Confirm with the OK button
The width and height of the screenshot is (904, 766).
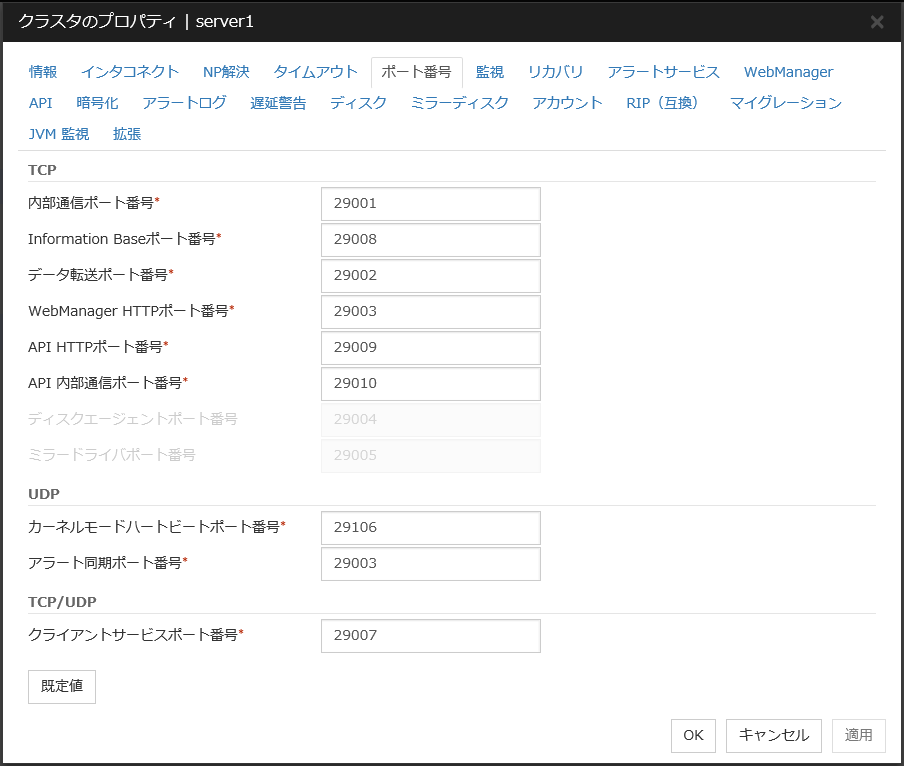(693, 735)
